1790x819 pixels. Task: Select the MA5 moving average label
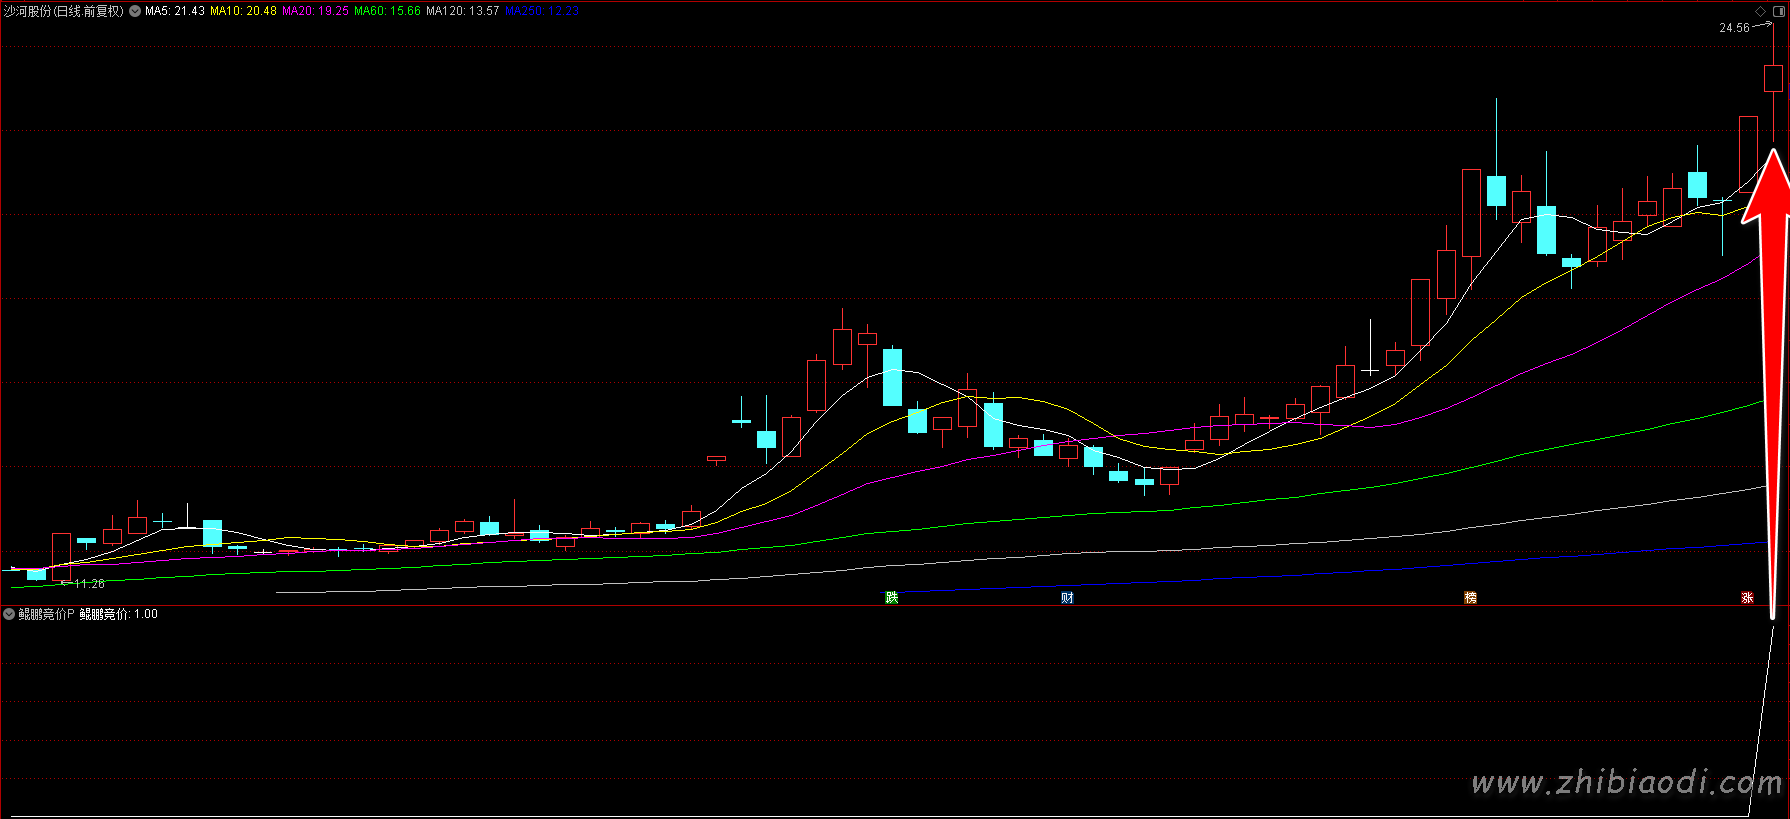click(x=174, y=11)
